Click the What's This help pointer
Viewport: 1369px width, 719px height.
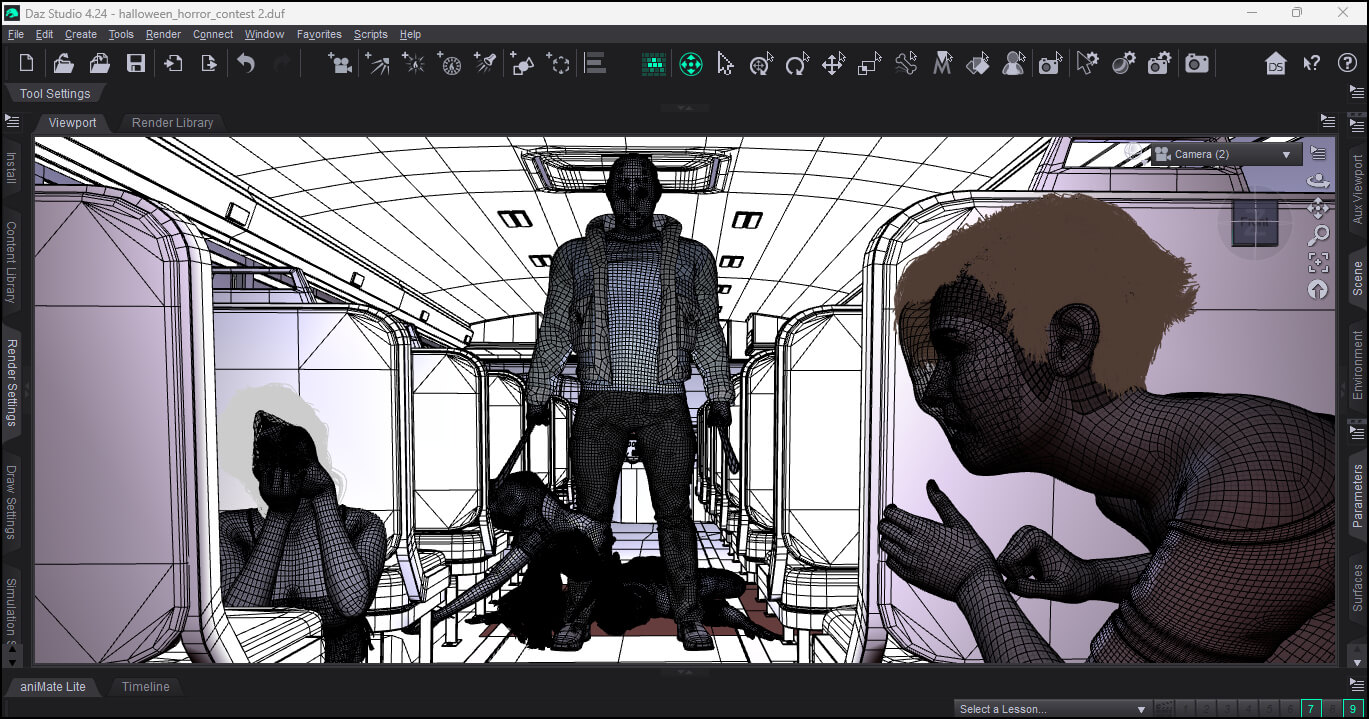pyautogui.click(x=1311, y=64)
